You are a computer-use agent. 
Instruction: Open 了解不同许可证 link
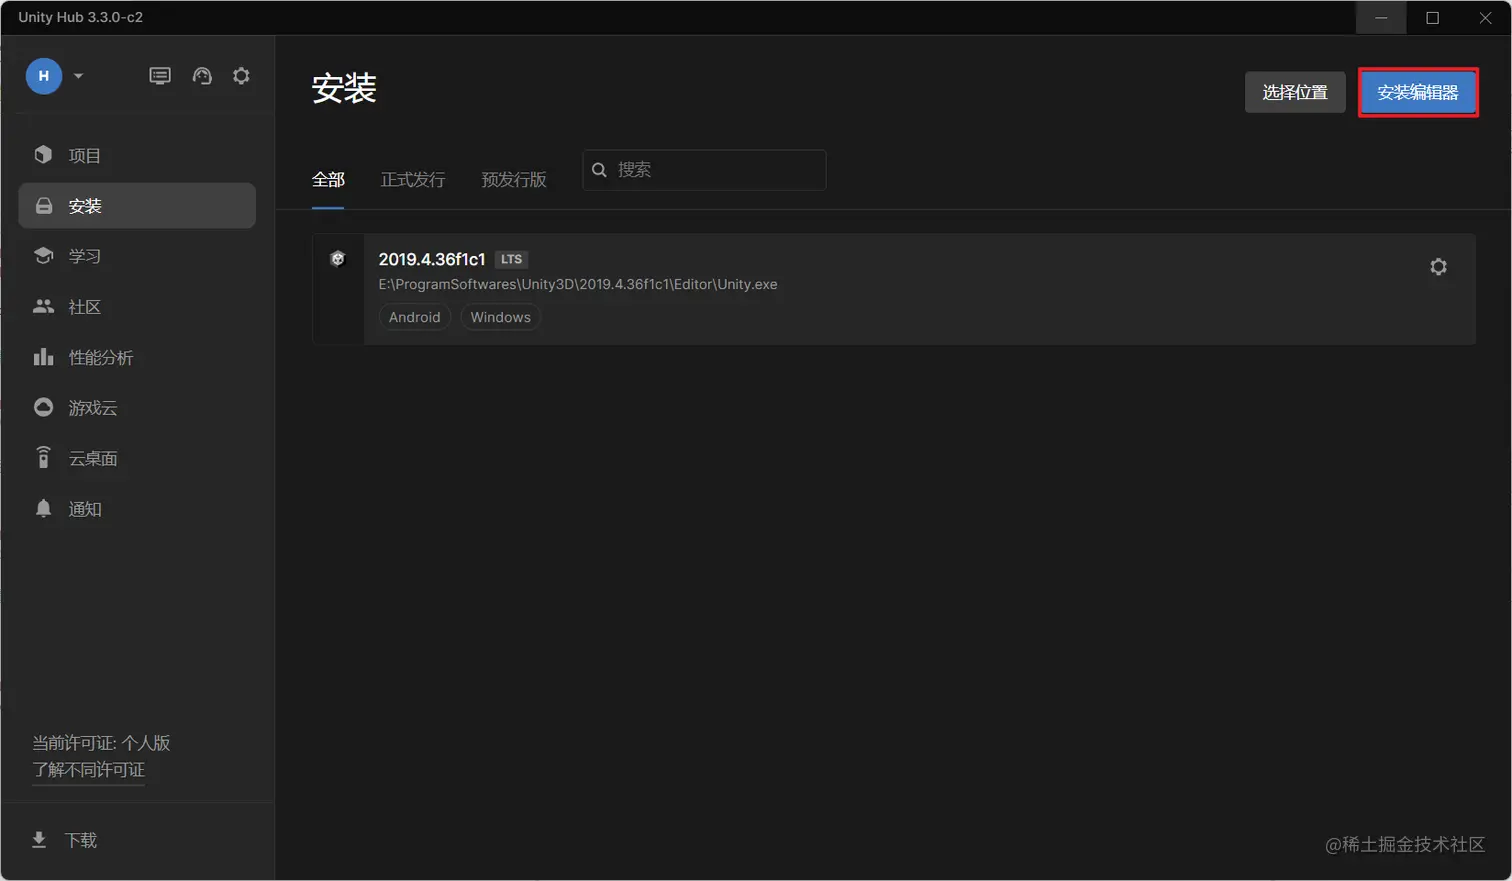coord(88,770)
